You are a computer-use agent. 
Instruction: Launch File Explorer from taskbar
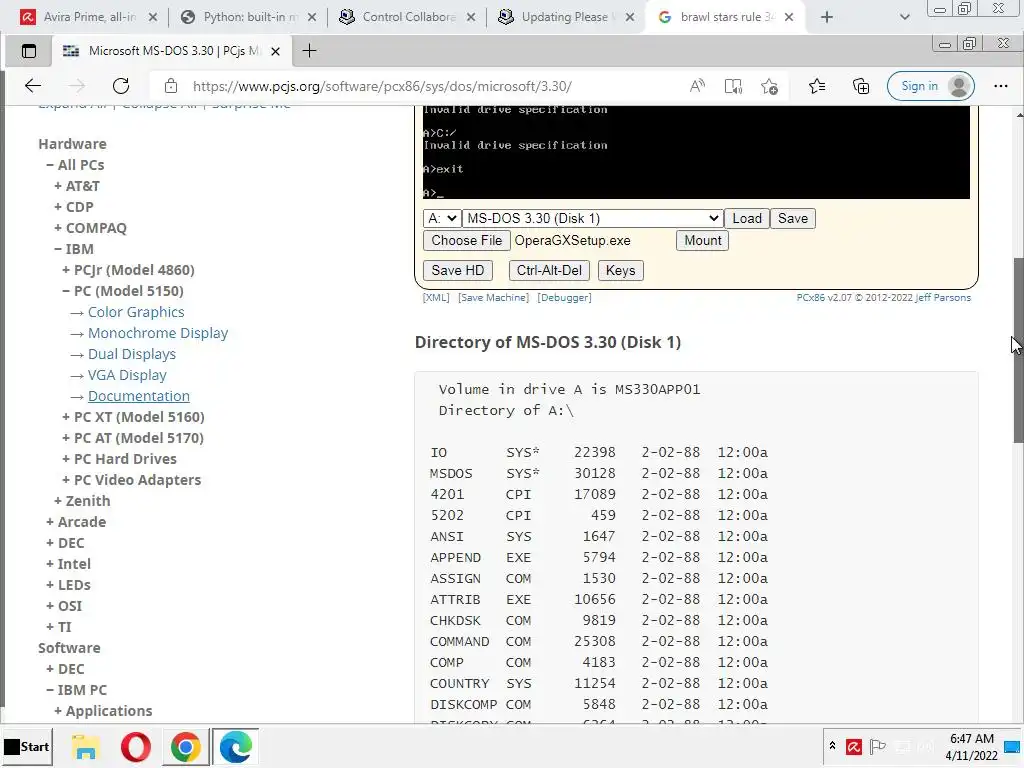coord(86,746)
